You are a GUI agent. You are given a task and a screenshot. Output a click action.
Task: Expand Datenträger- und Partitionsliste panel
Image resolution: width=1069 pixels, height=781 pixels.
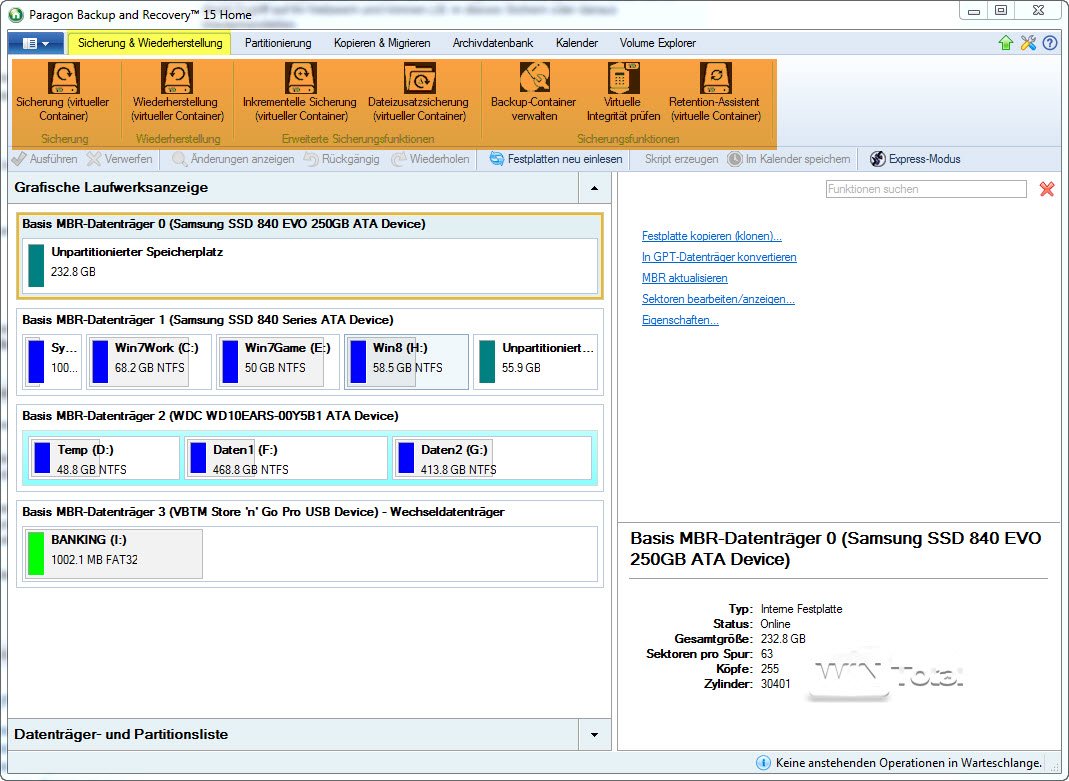[594, 735]
